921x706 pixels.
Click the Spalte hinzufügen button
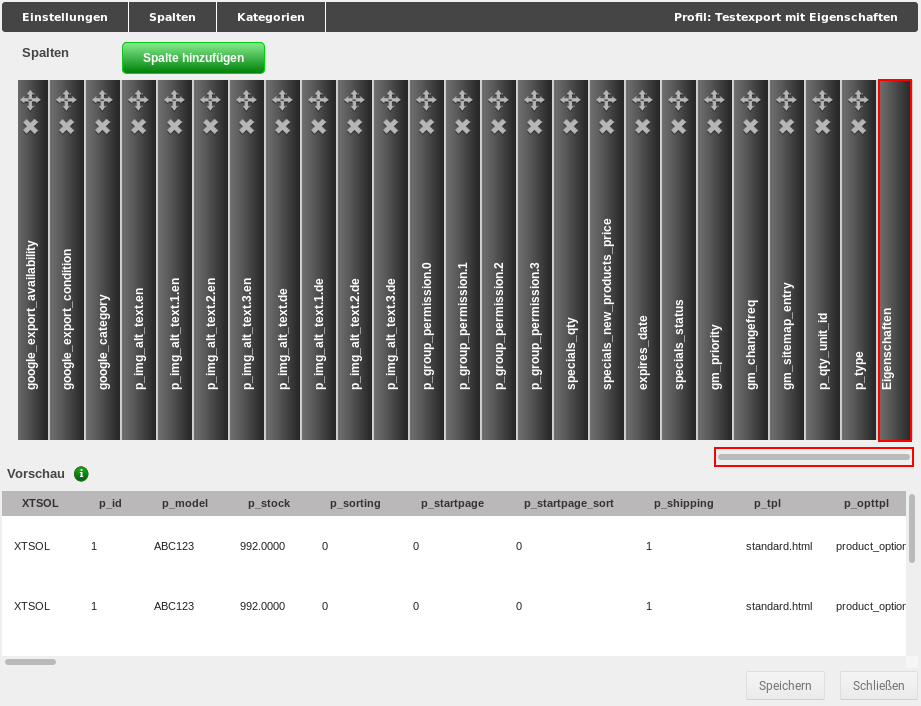pos(193,57)
